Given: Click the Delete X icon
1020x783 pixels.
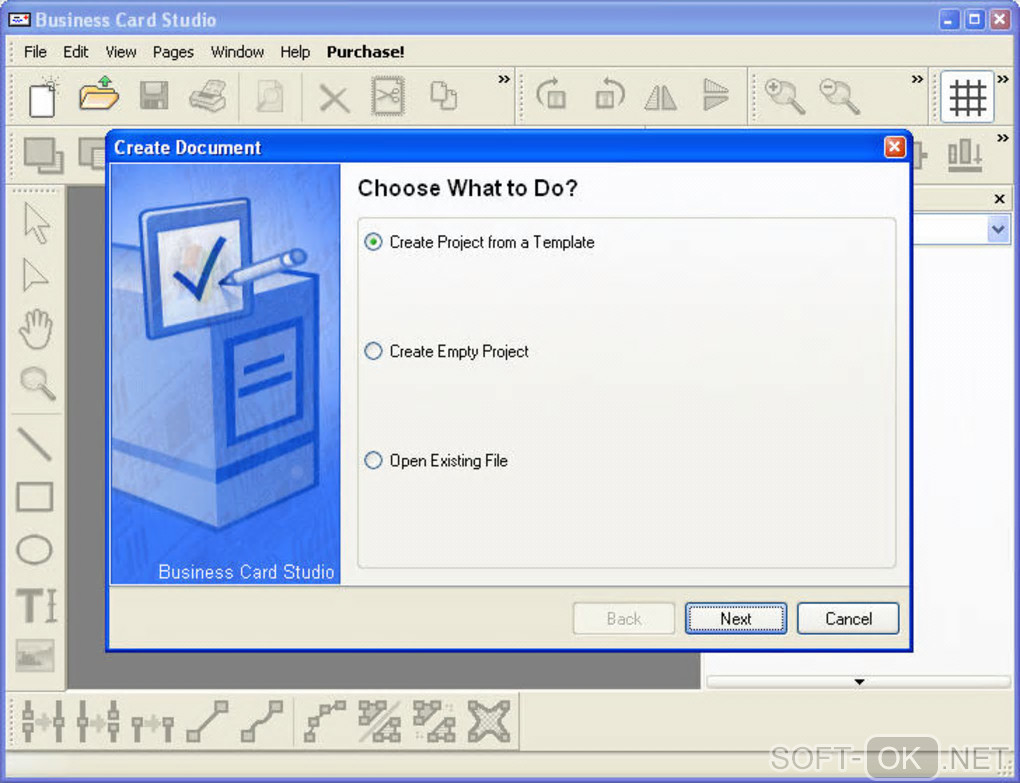Looking at the screenshot, I should (334, 100).
